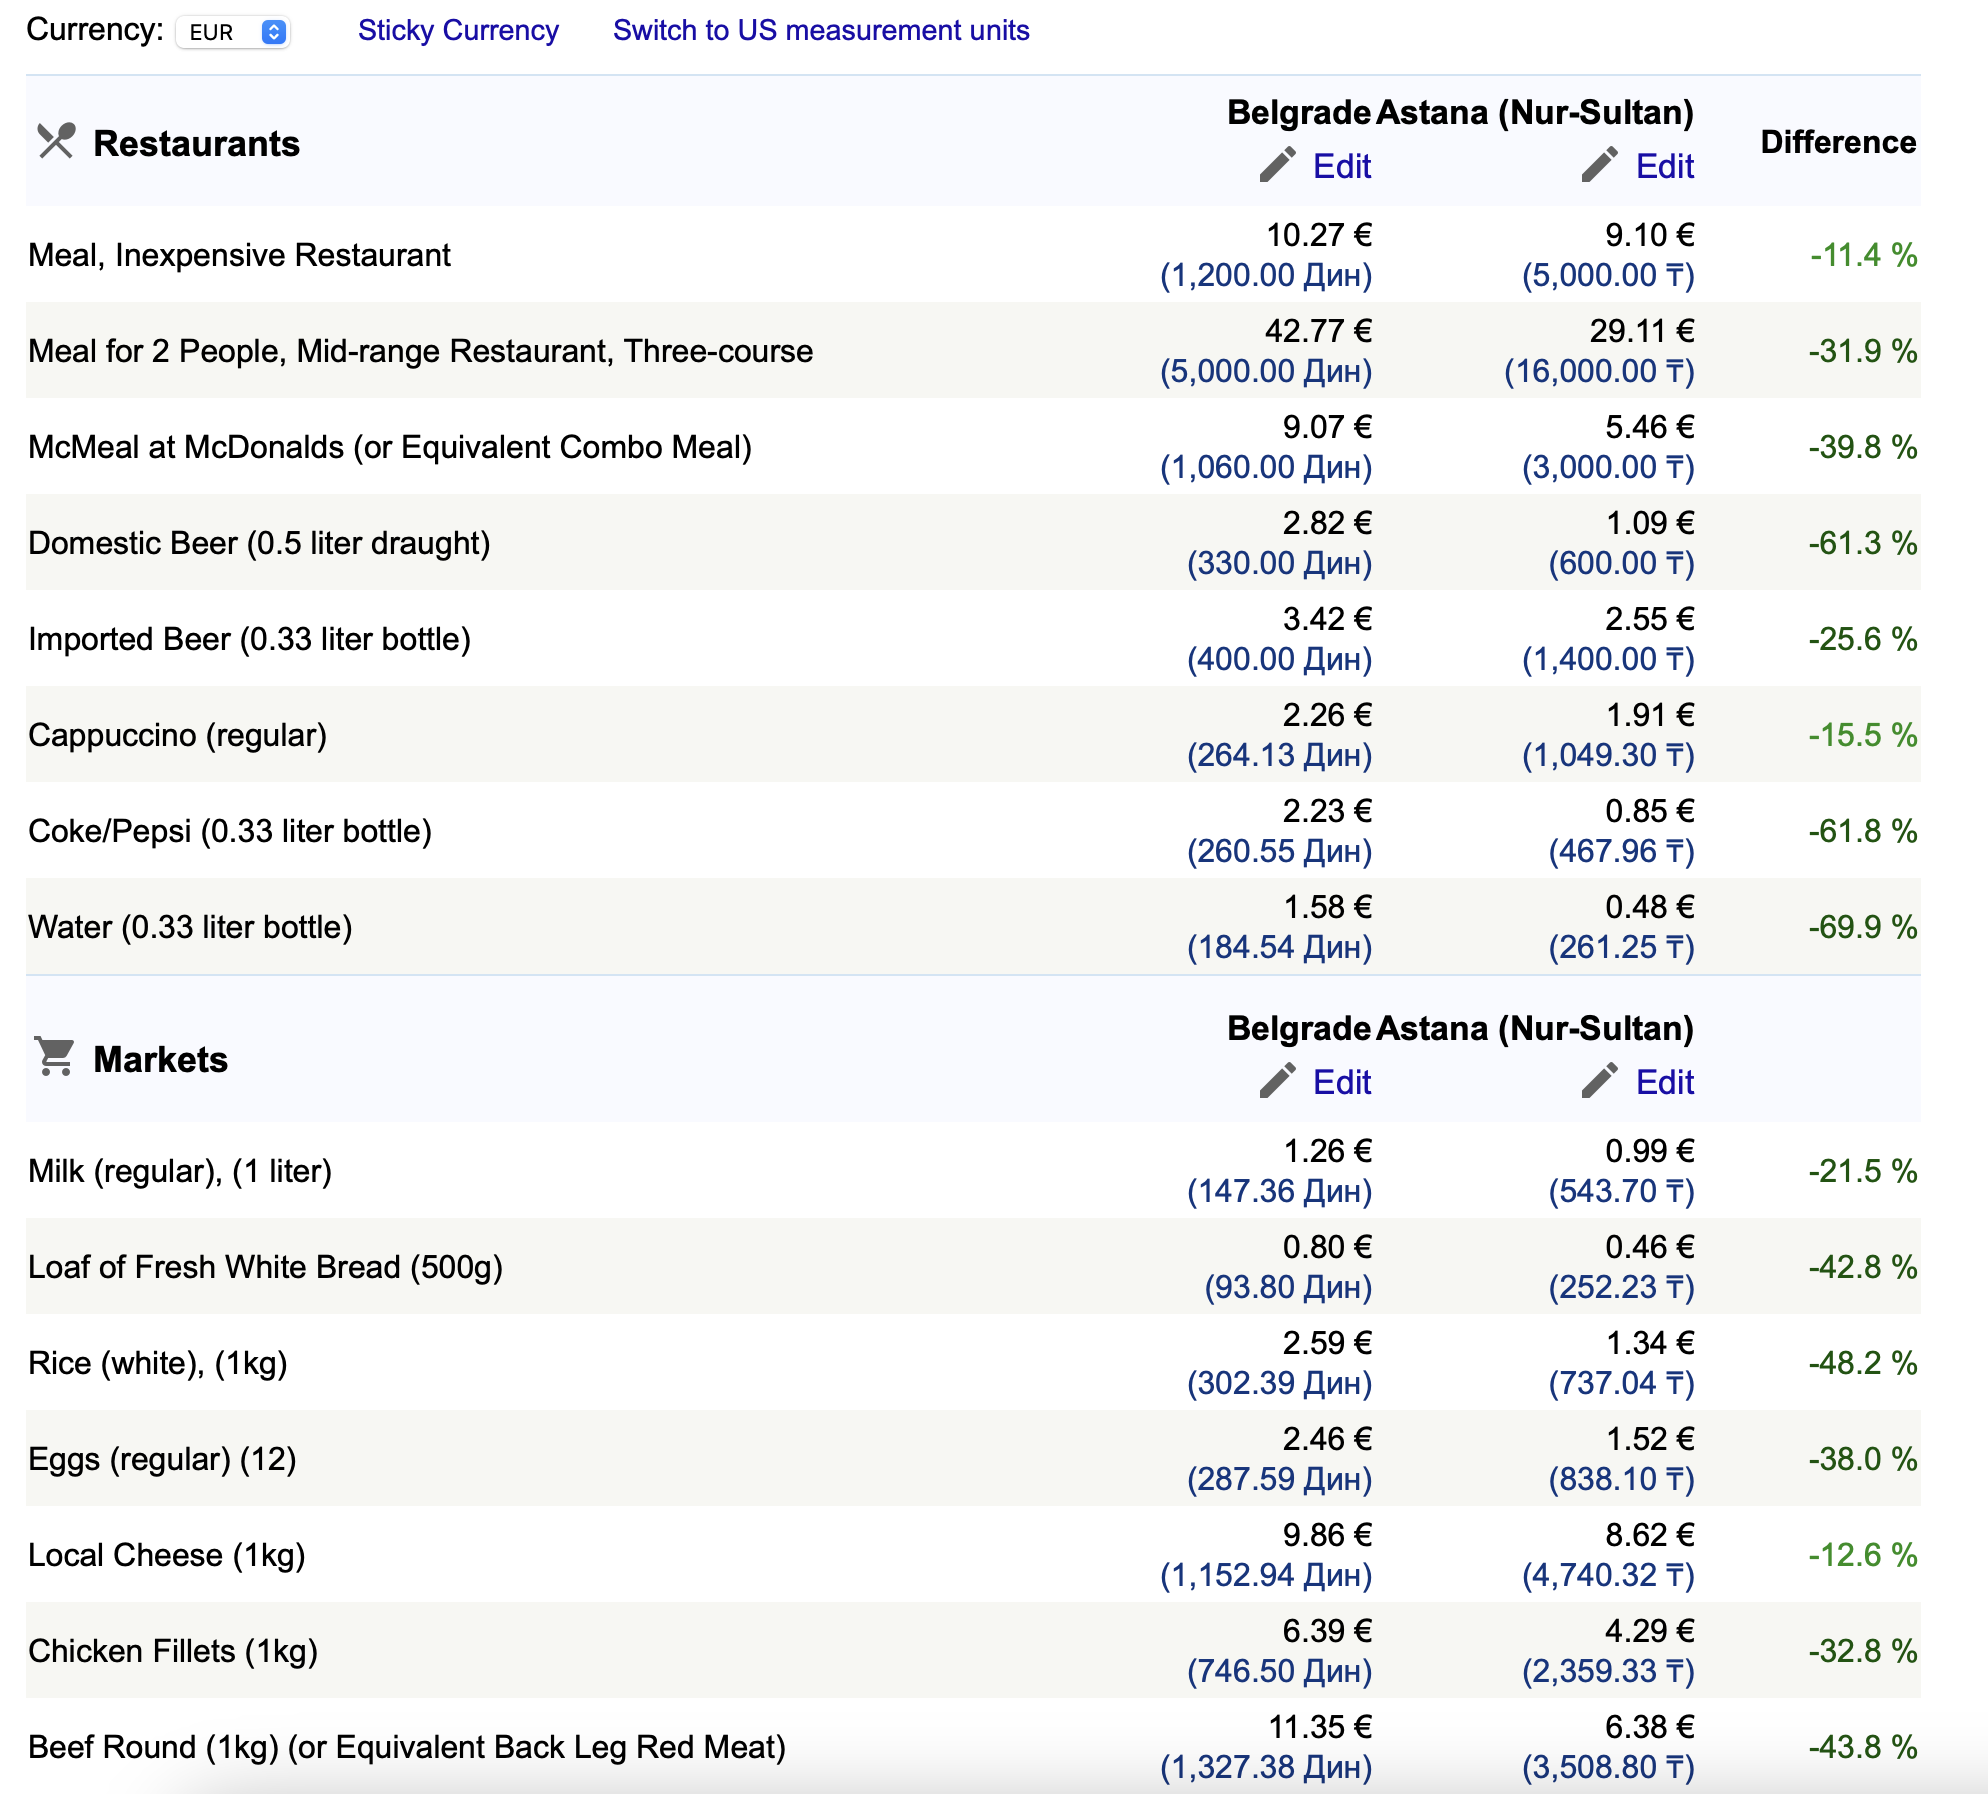Click Astana price 1.34 € for rice
The height and width of the screenshot is (1794, 1988).
pyautogui.click(x=1650, y=1343)
